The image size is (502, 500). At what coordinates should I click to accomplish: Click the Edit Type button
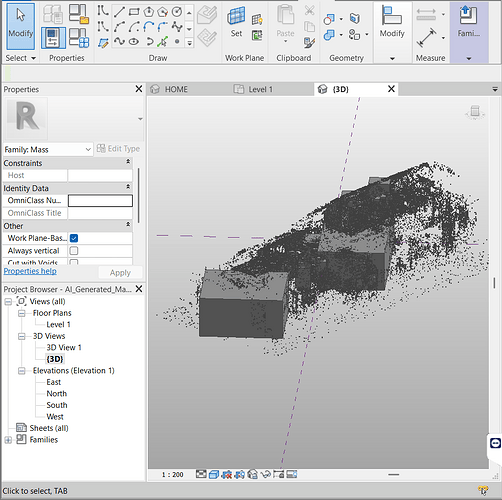pyautogui.click(x=118, y=149)
